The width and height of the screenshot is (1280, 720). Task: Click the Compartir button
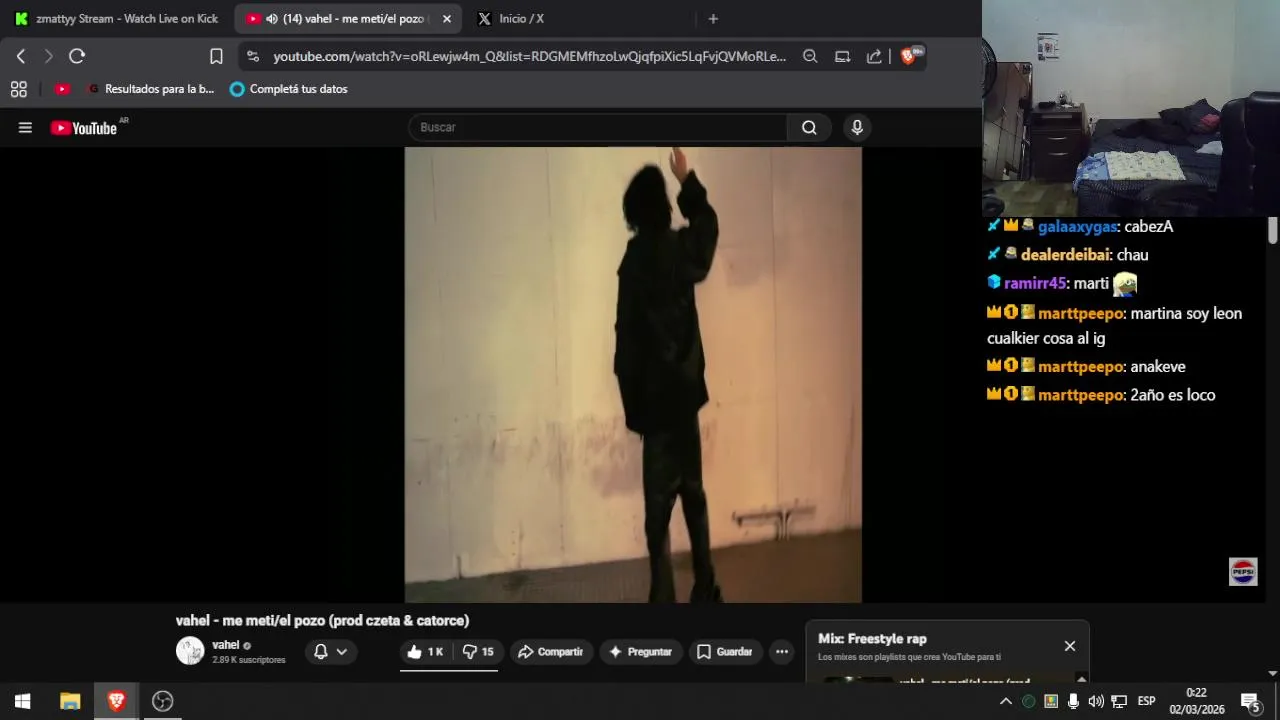point(551,652)
